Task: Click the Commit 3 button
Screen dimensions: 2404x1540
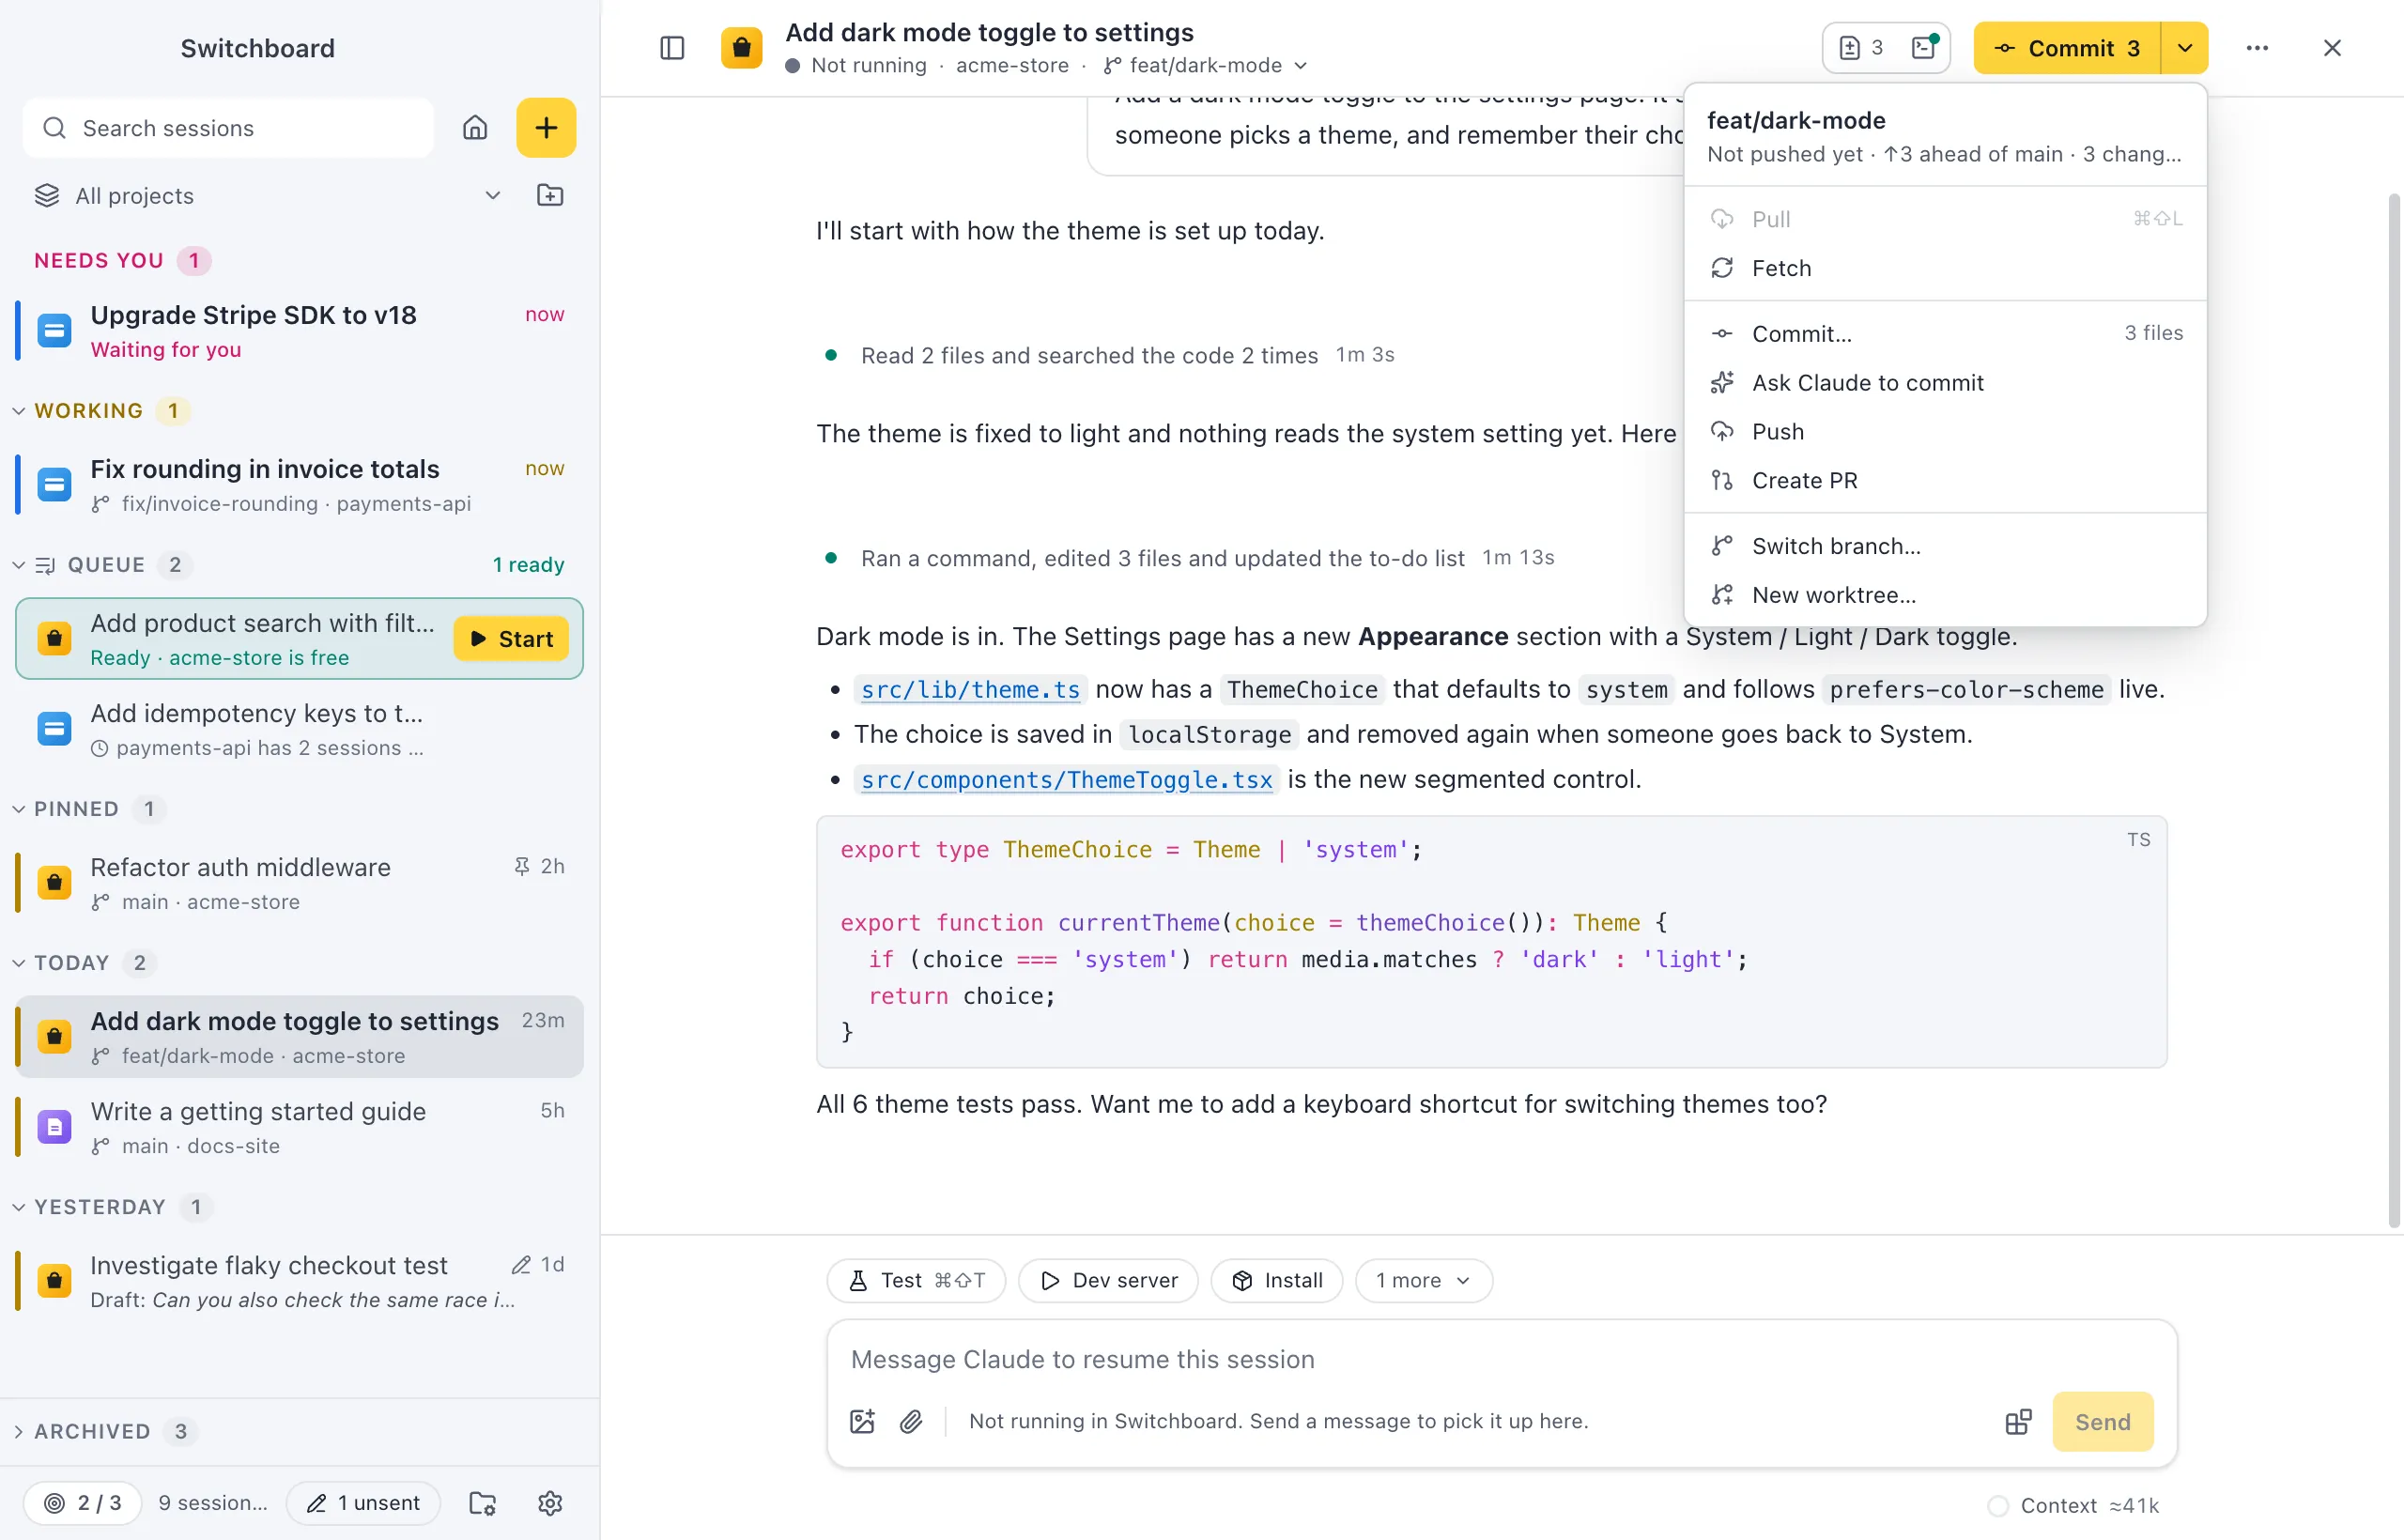Action: 2066,48
